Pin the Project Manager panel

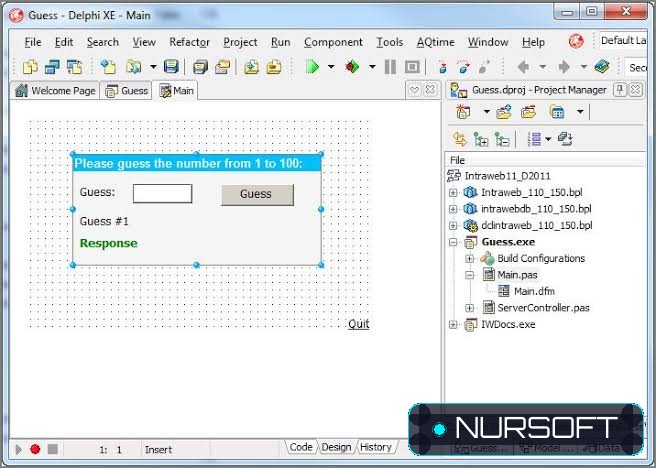click(x=620, y=89)
